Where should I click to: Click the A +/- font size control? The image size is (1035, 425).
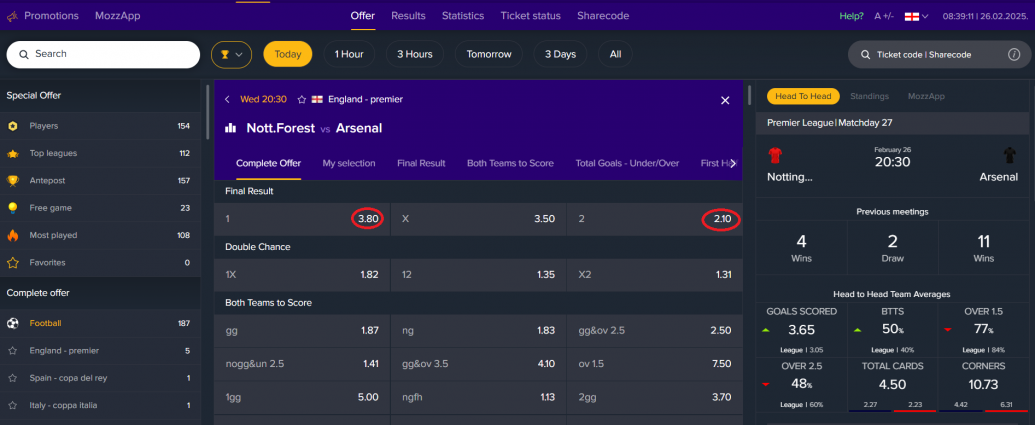(x=883, y=16)
